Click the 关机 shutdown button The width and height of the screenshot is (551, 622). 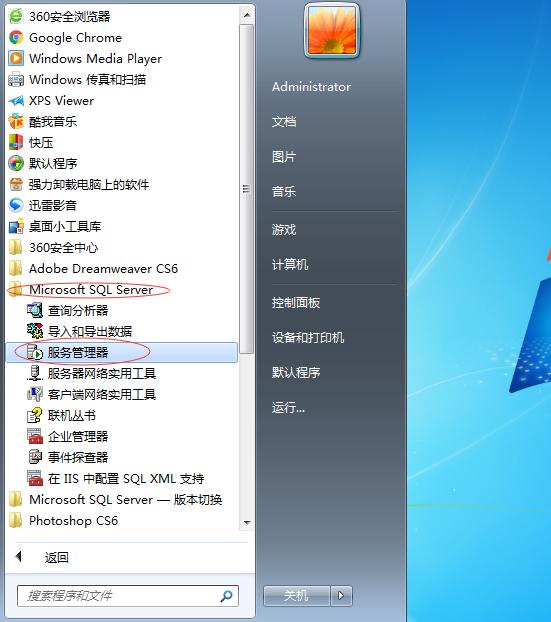[297, 595]
